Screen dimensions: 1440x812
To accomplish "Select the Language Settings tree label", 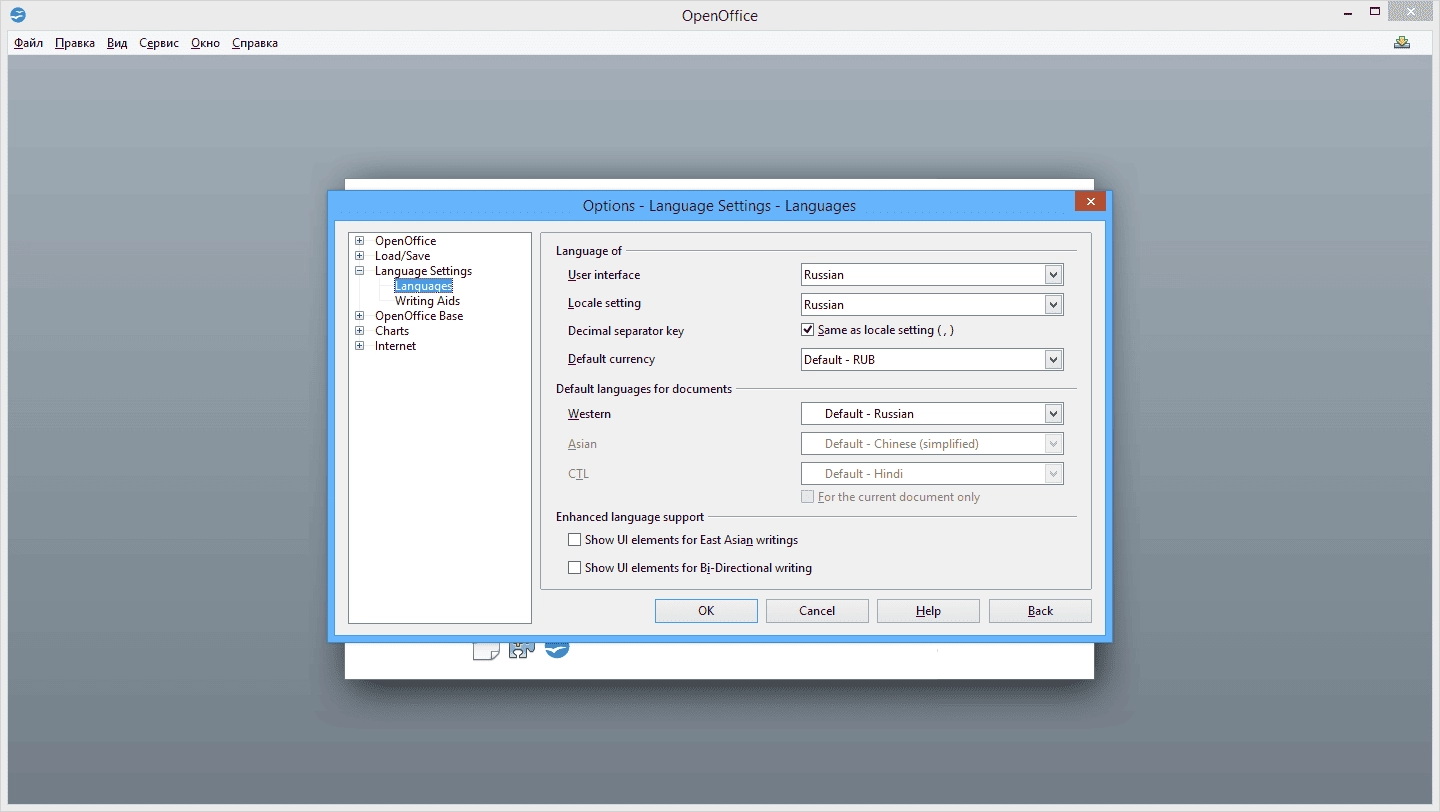I will [x=423, y=271].
